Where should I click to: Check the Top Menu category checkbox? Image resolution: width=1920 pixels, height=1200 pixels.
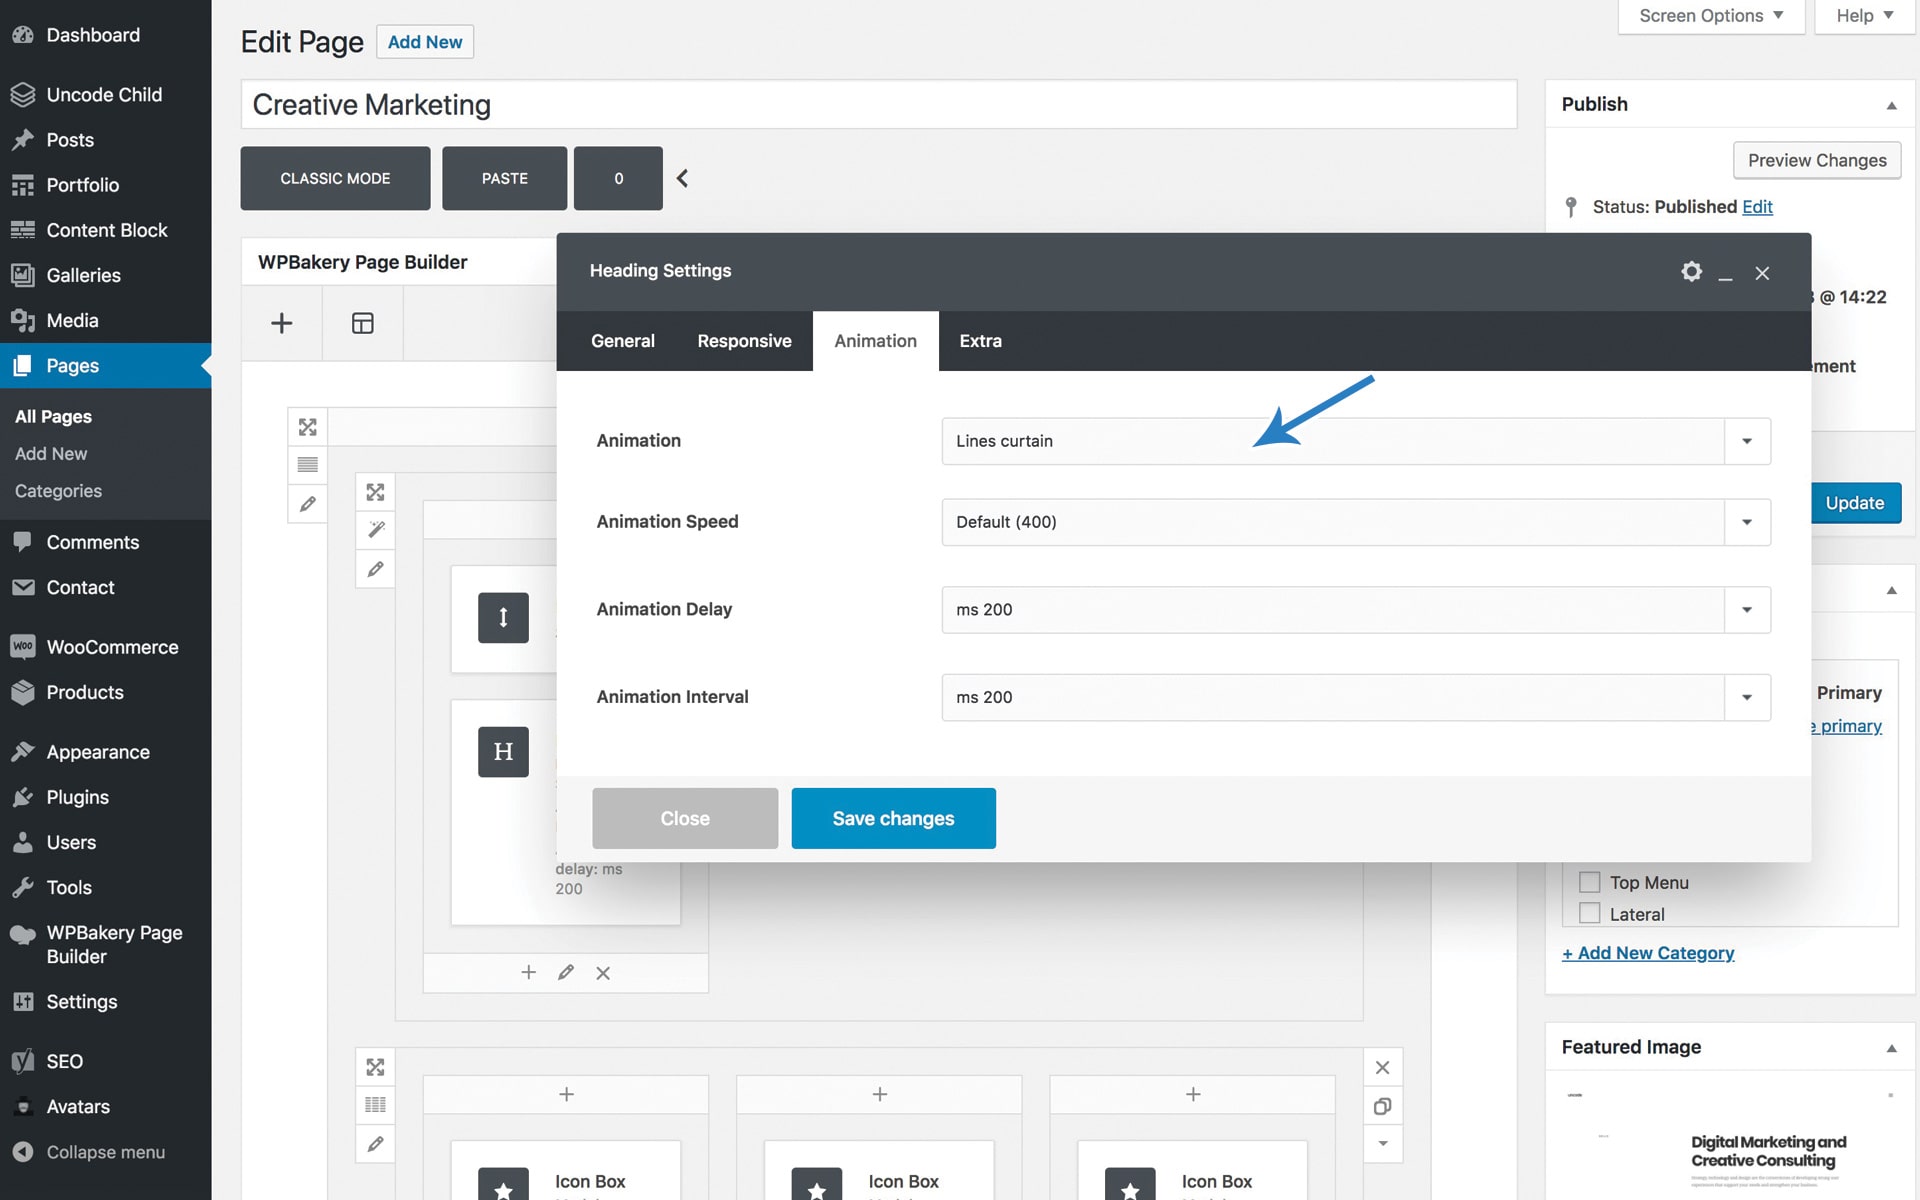pyautogui.click(x=1589, y=882)
